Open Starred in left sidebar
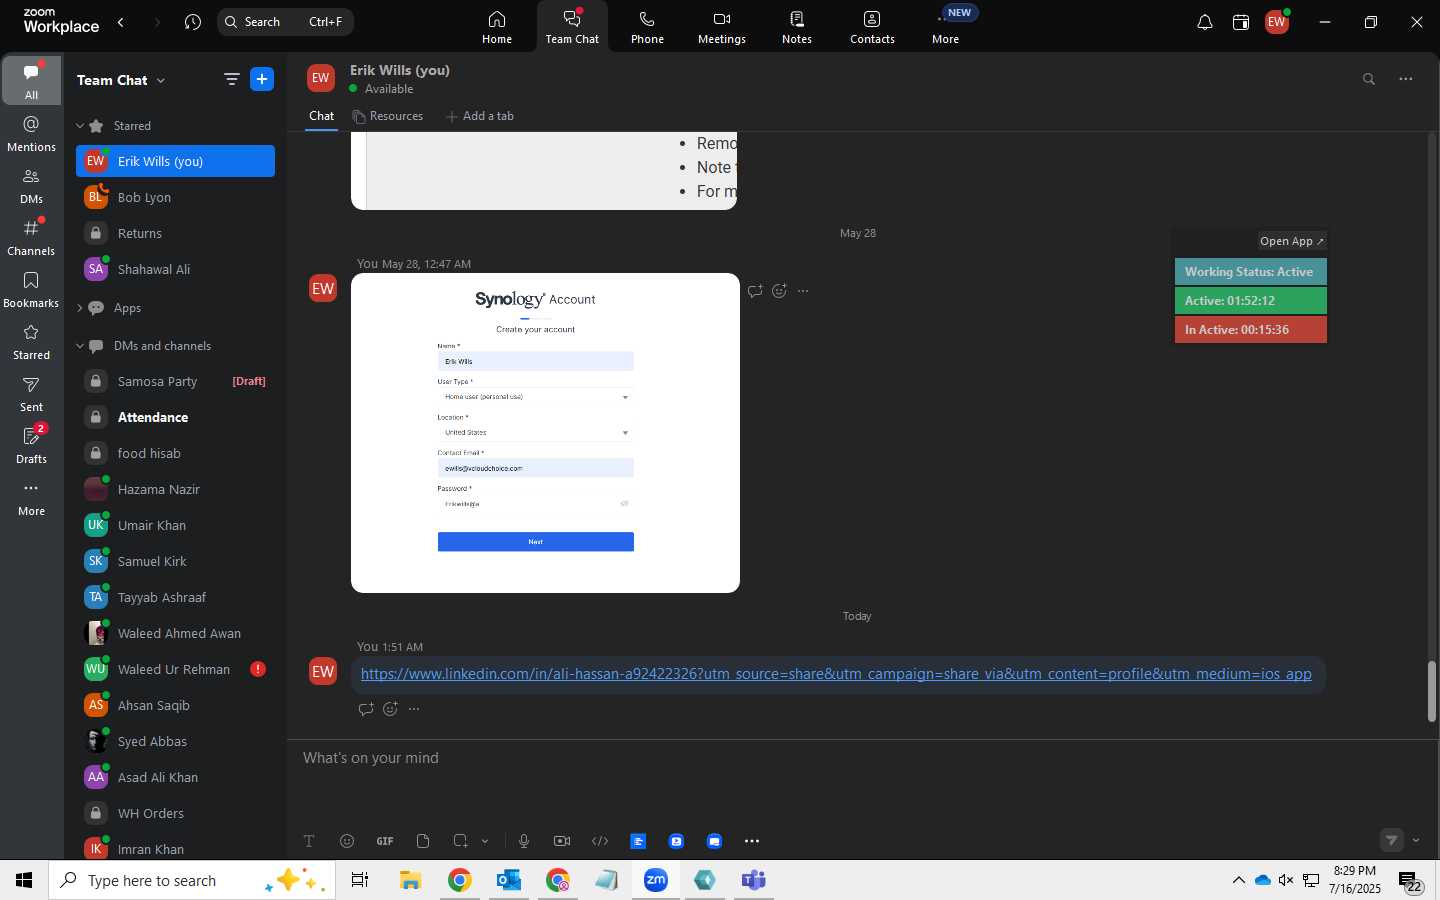Screen dimensions: 1440x900 click(x=31, y=341)
